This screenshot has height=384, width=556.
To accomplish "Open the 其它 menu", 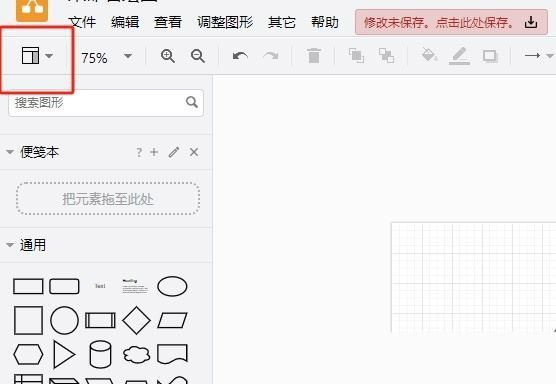I will 282,22.
